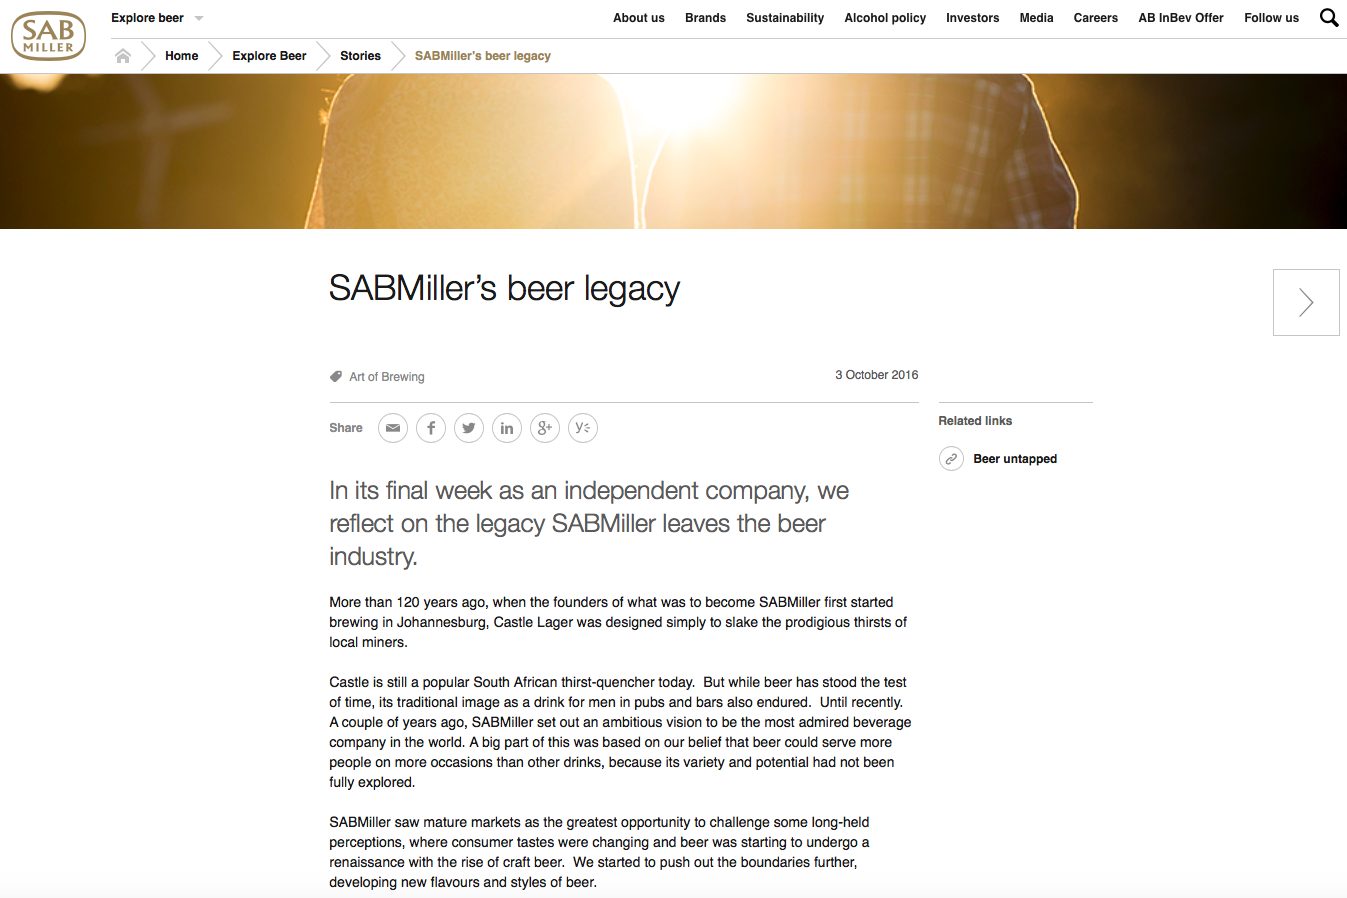Open the Brands menu
Image resolution: width=1347 pixels, height=898 pixels.
(706, 18)
